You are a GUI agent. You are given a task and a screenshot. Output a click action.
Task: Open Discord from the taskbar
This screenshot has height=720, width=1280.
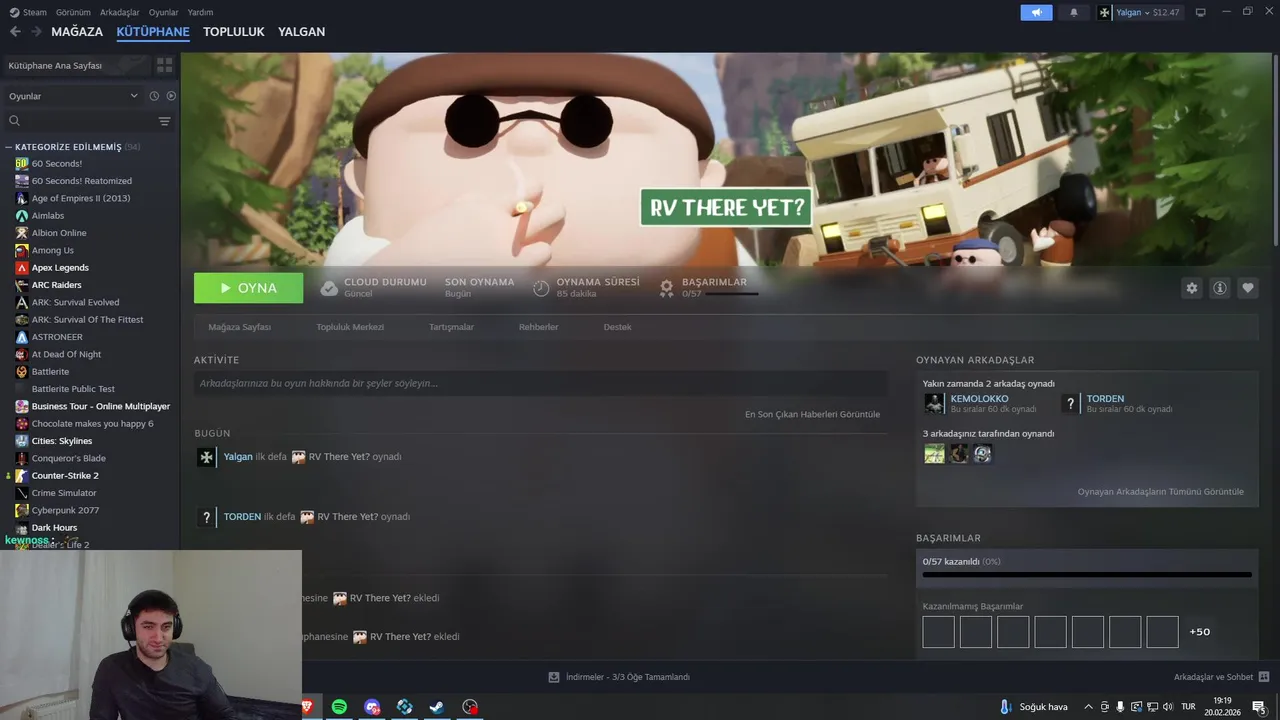[372, 707]
